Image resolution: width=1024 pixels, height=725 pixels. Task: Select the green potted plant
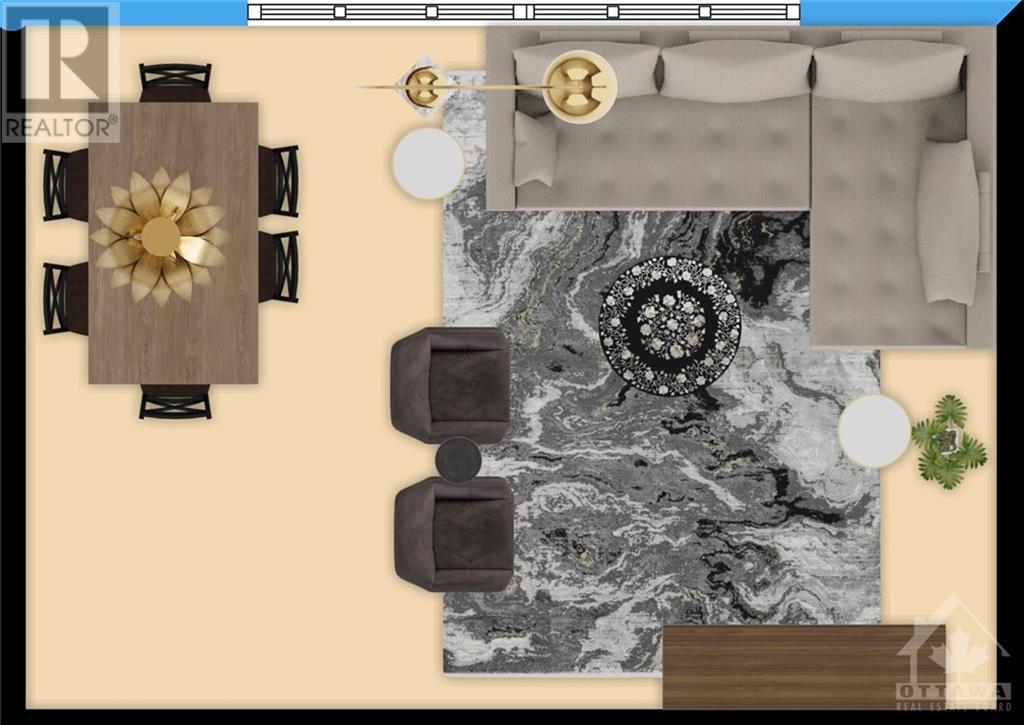click(948, 441)
